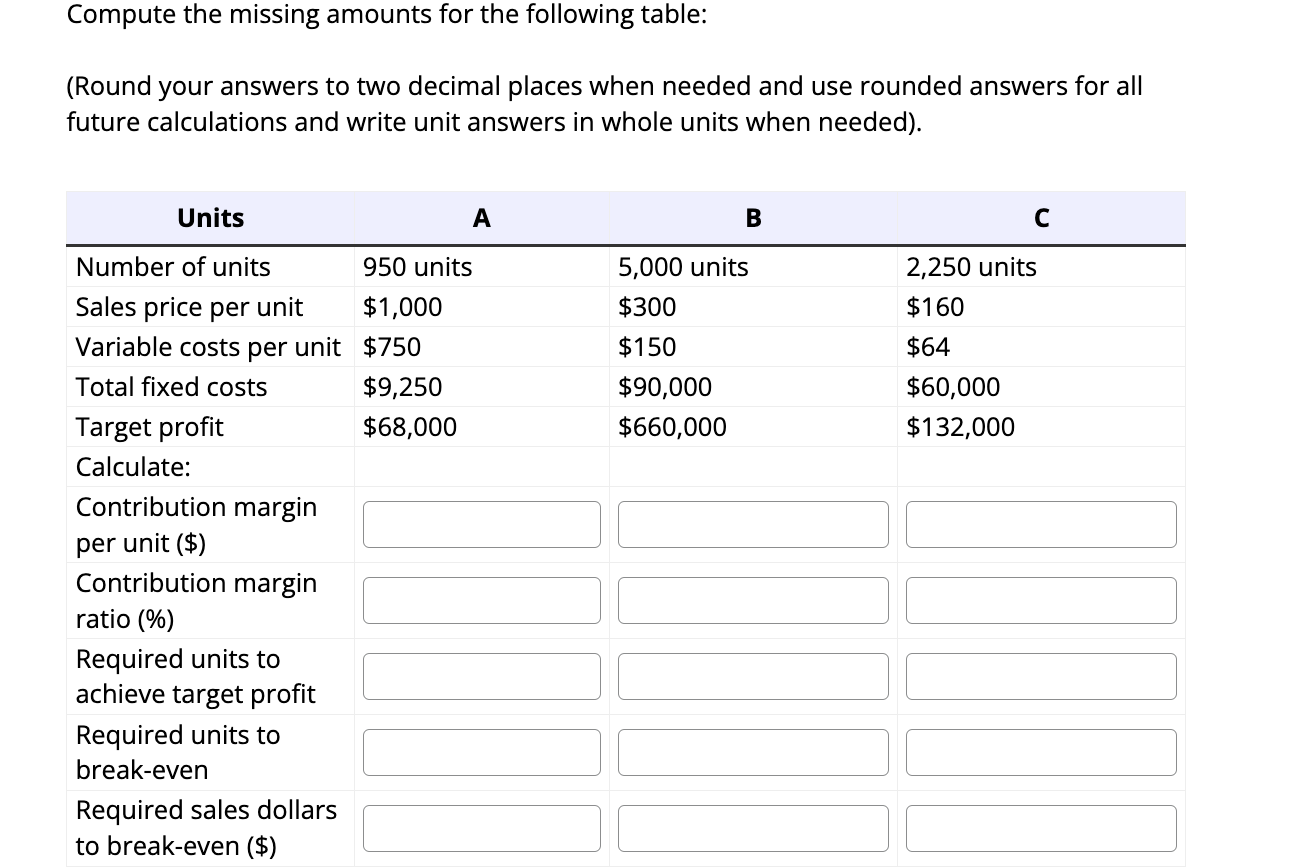Click the contribution margin per unit field for column A
The width and height of the screenshot is (1306, 867).
click(x=482, y=524)
